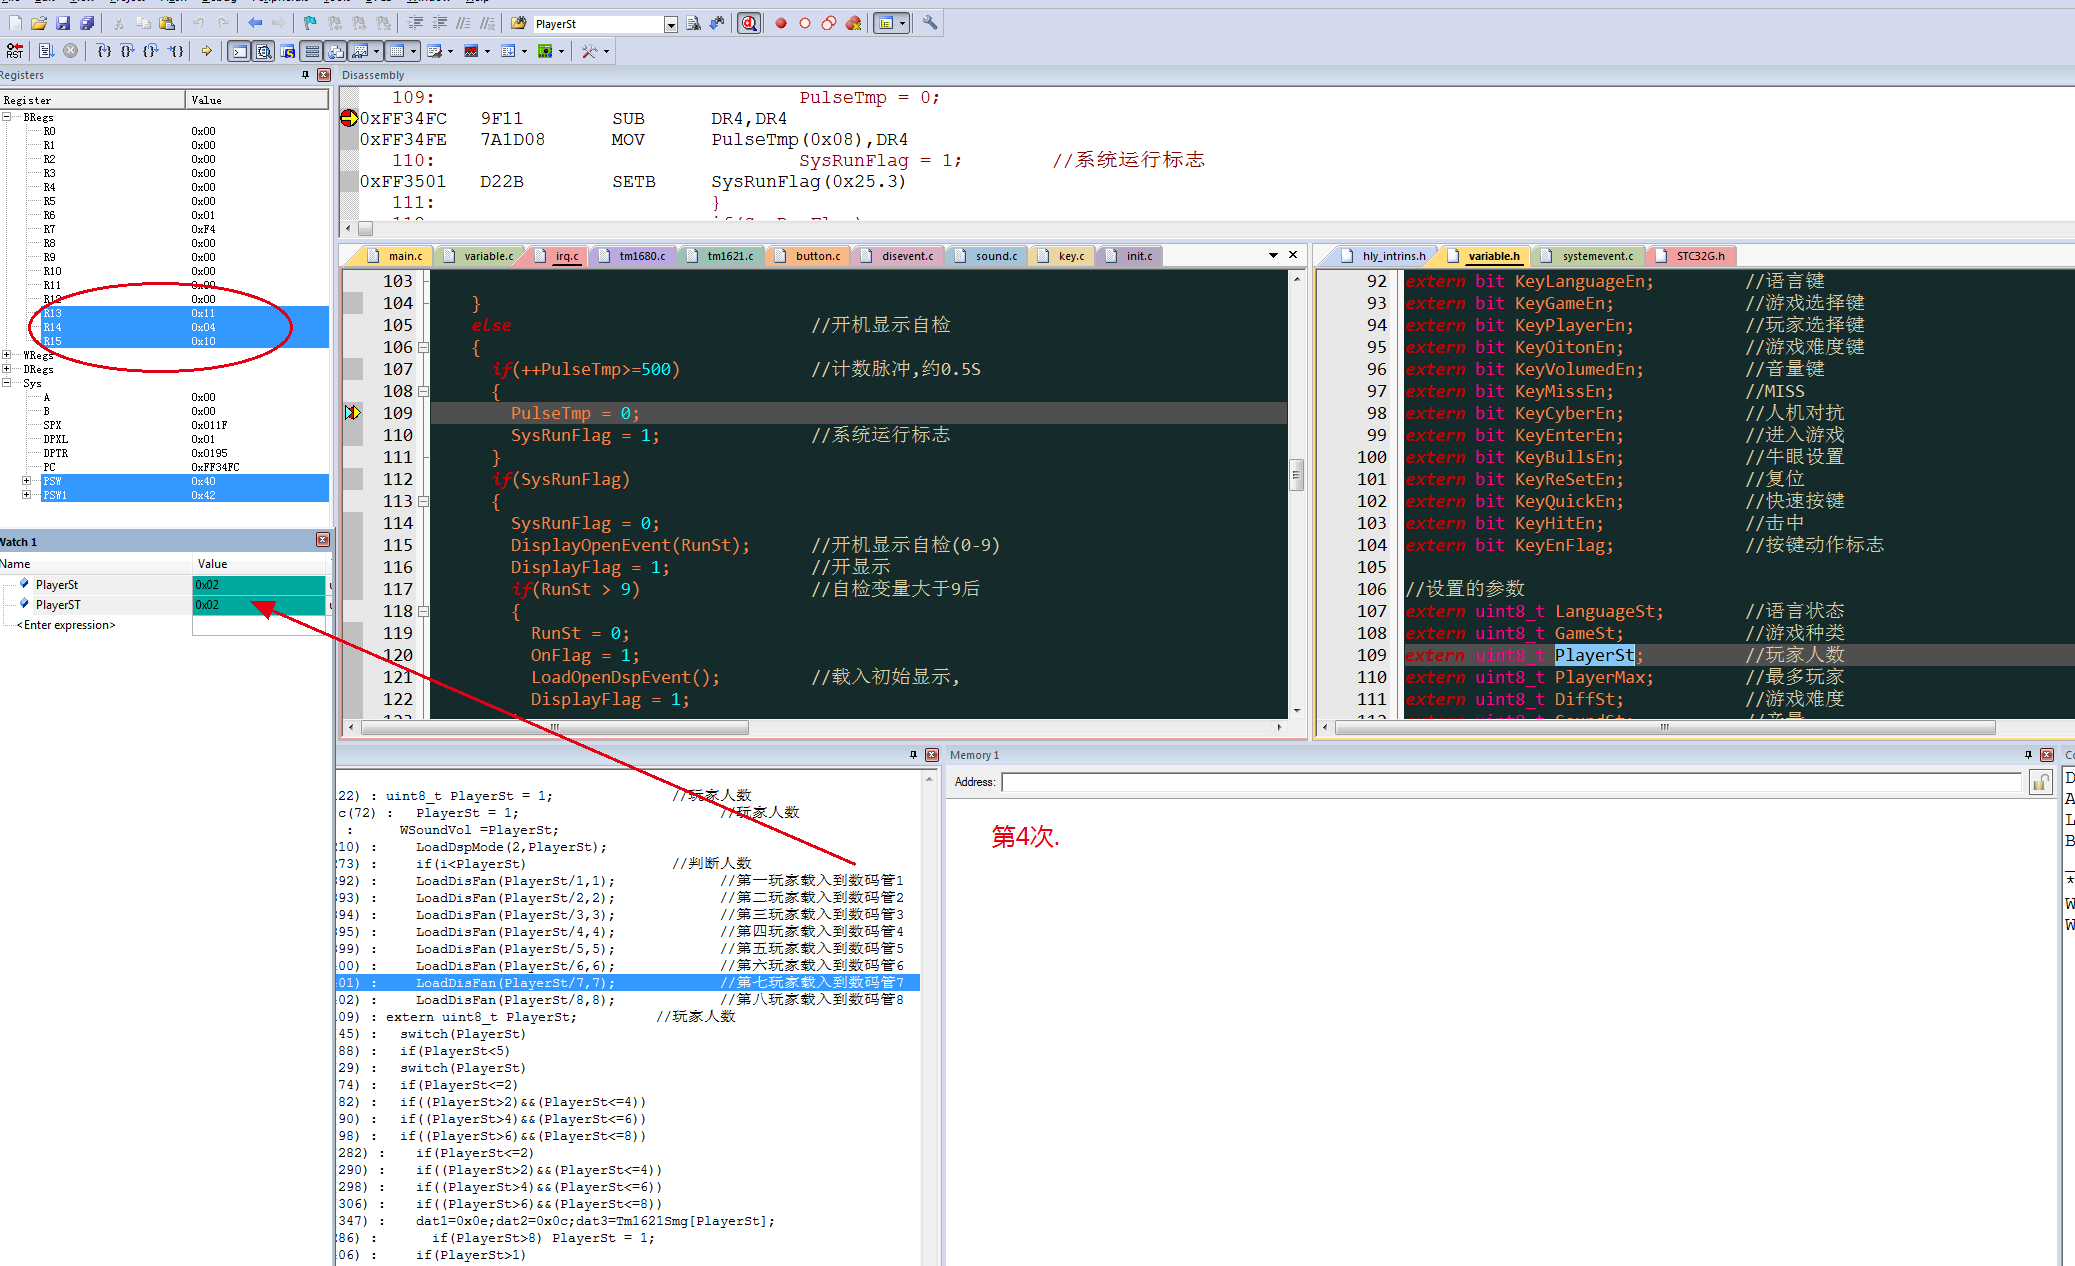The height and width of the screenshot is (1266, 2075).
Task: Toggle Insert/Remove breakpoint red dot
Action: [x=781, y=23]
